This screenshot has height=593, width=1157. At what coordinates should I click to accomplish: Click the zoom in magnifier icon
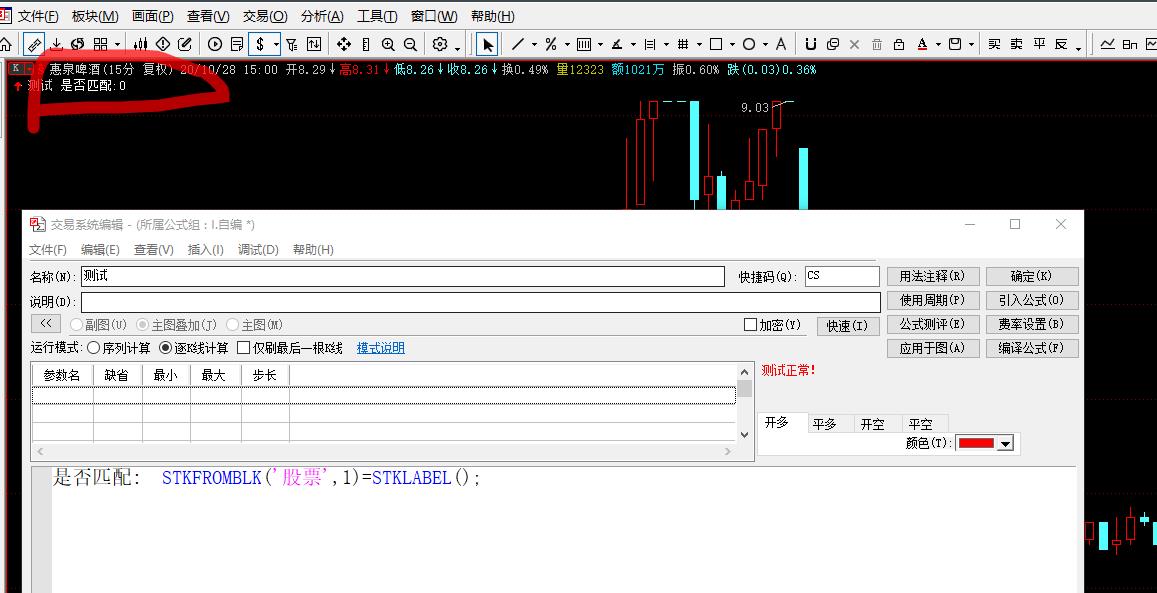coord(388,44)
